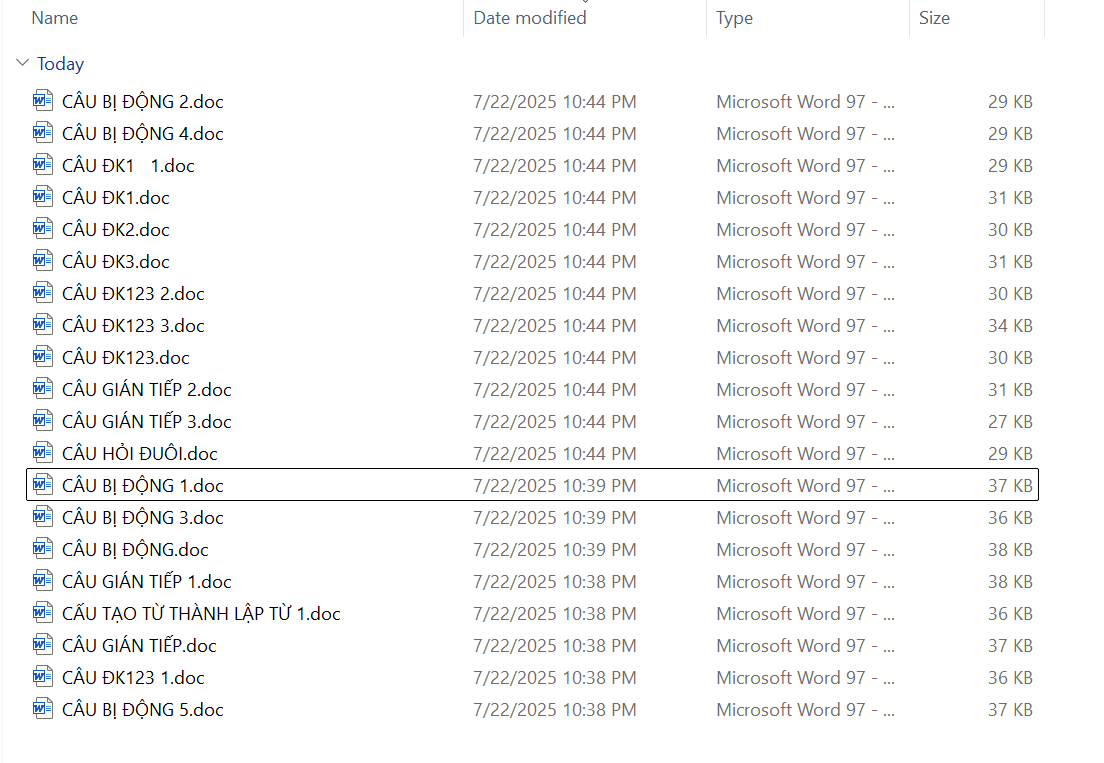Sort by the Date modified column header
This screenshot has width=1104, height=763.
pyautogui.click(x=530, y=18)
